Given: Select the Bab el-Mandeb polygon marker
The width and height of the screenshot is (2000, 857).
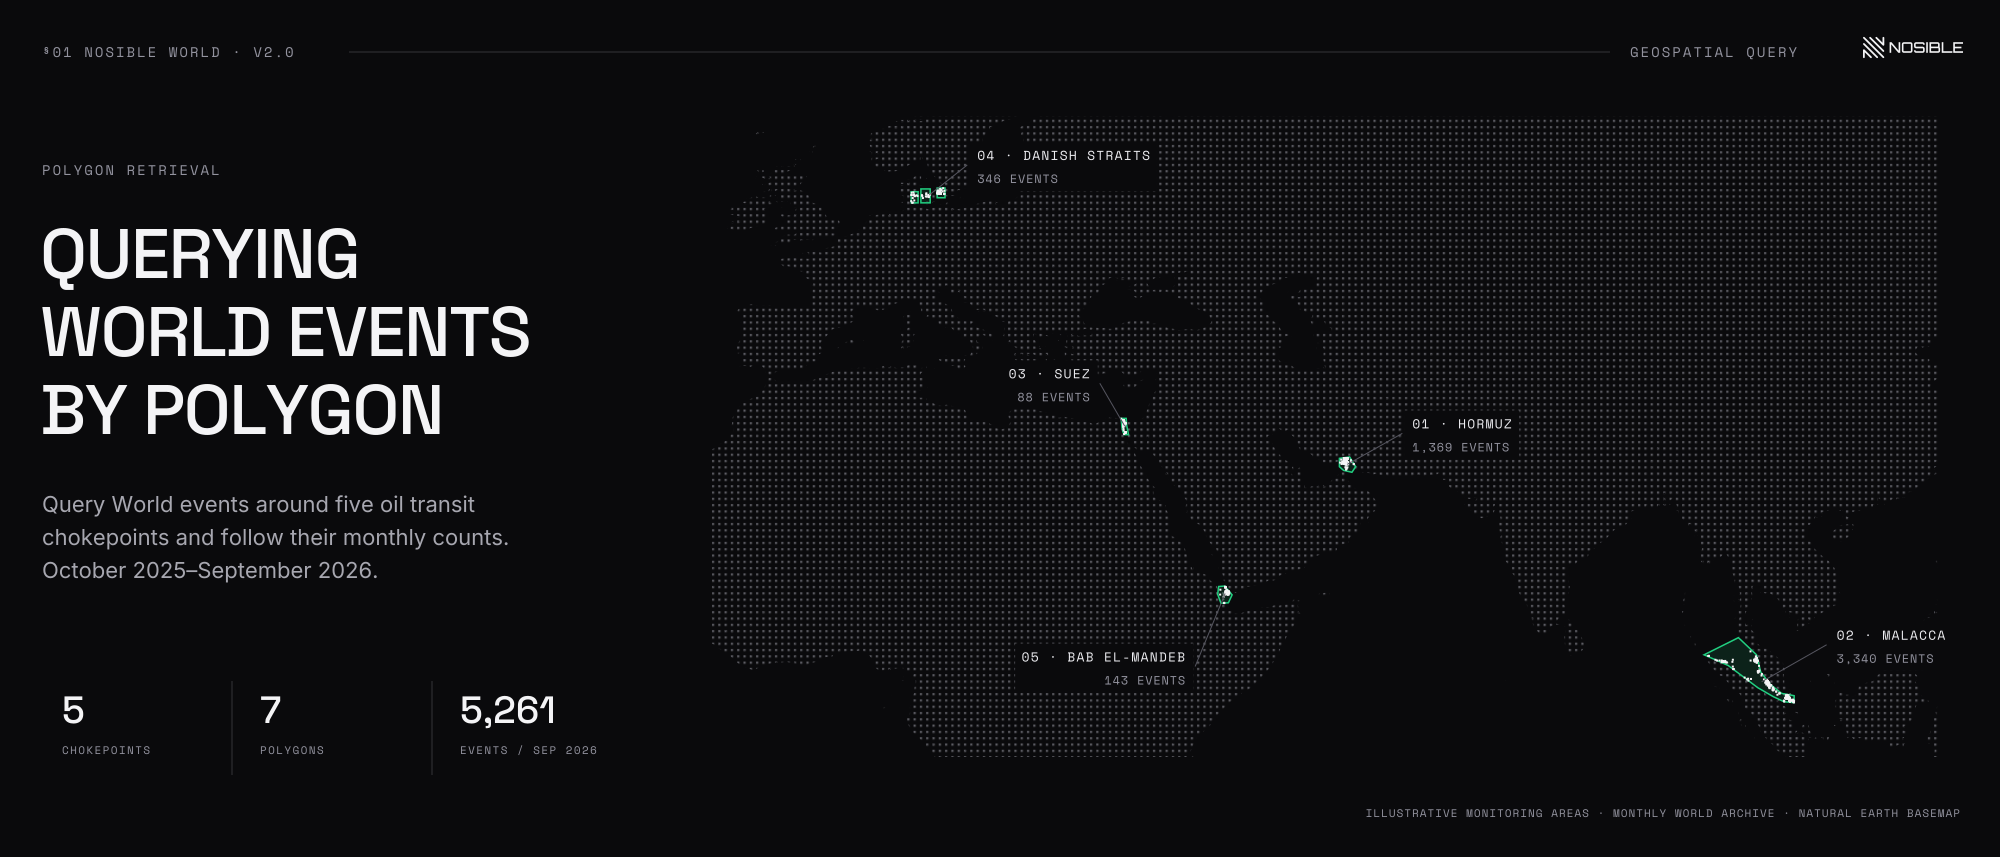Looking at the screenshot, I should [x=1224, y=595].
